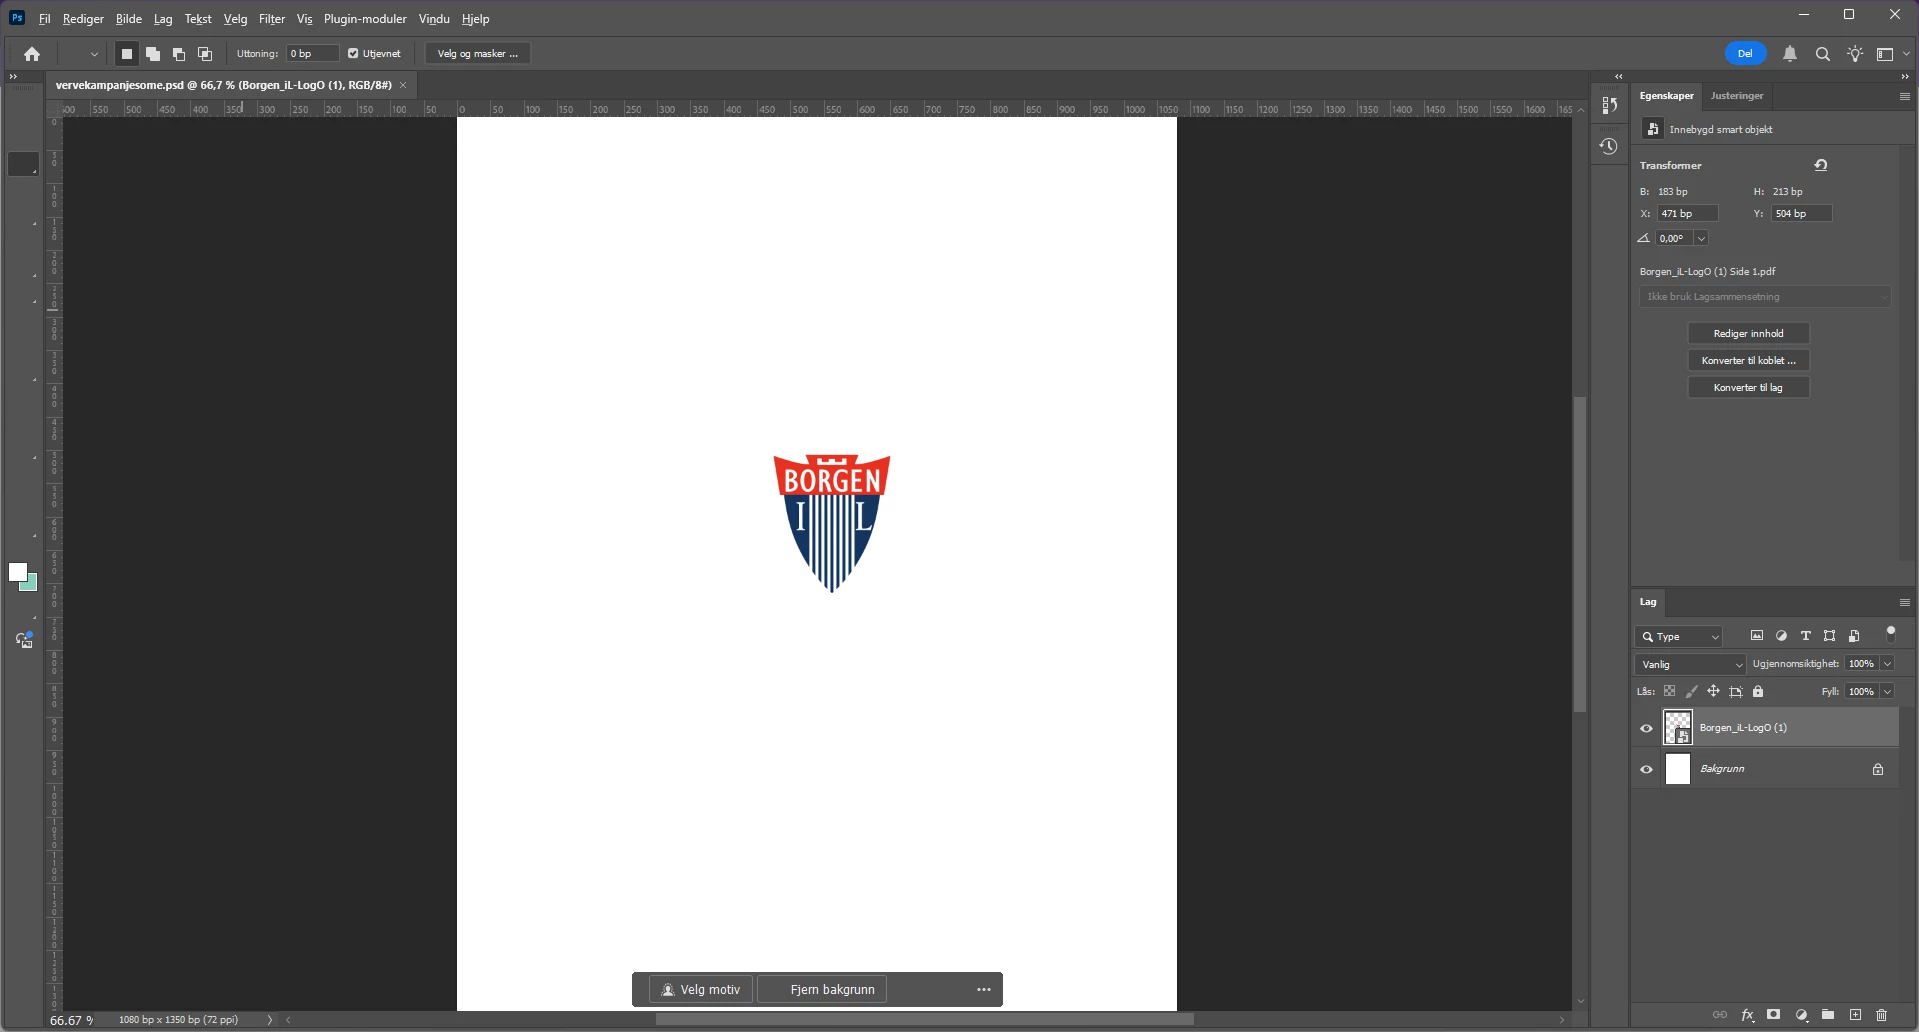Image resolution: width=1919 pixels, height=1032 pixels.
Task: Link layers using chain icon
Action: (1720, 1015)
